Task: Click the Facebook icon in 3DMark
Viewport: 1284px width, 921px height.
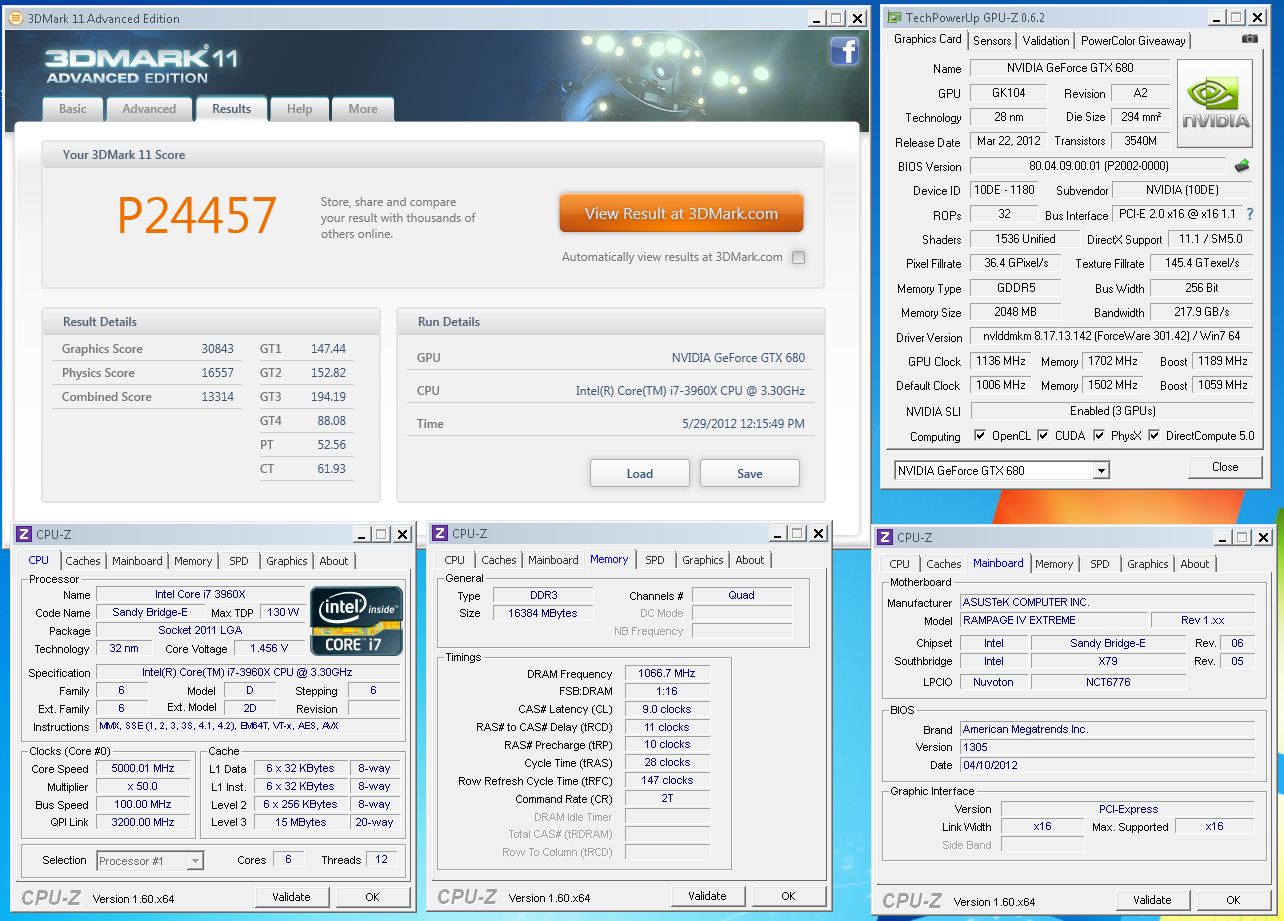Action: coord(845,51)
